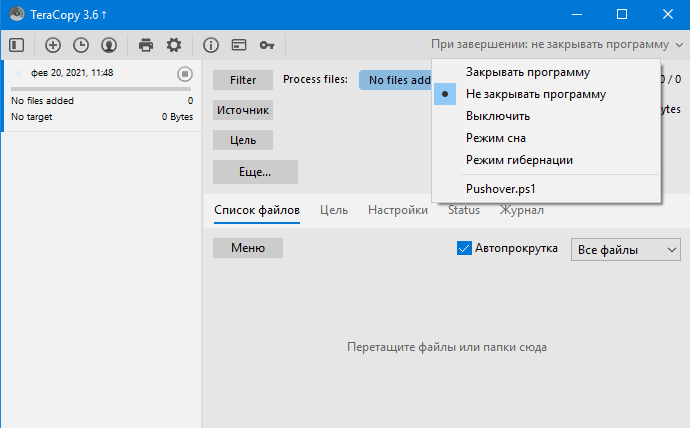Screen dimensions: 690x428
Task: Expand the 'Еще...' options button
Action: (x=255, y=172)
